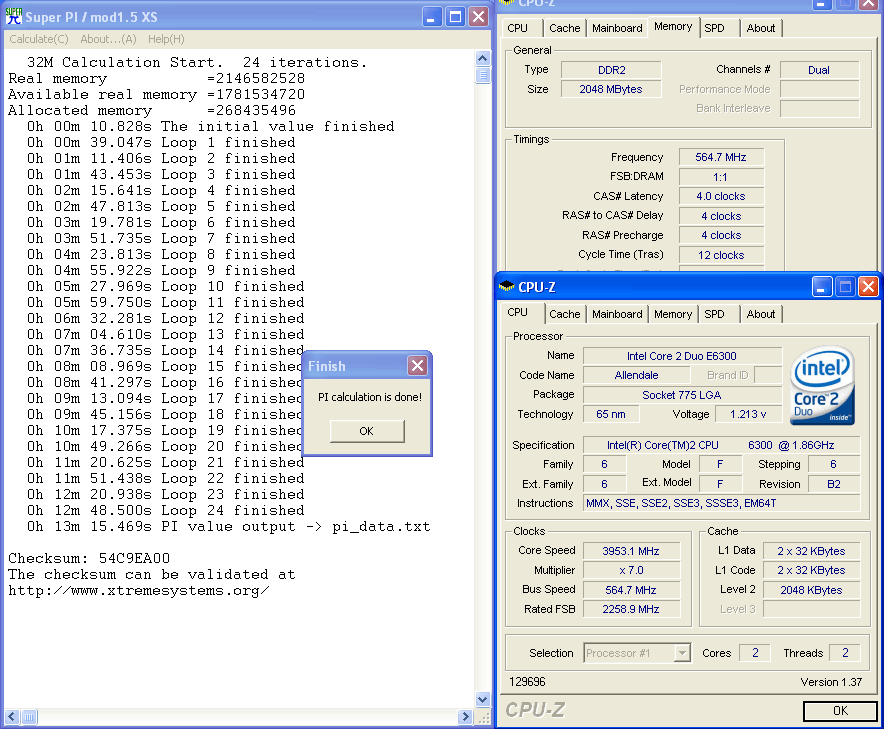The width and height of the screenshot is (884, 729).
Task: Close the front CPU-Z window
Action: tap(869, 287)
